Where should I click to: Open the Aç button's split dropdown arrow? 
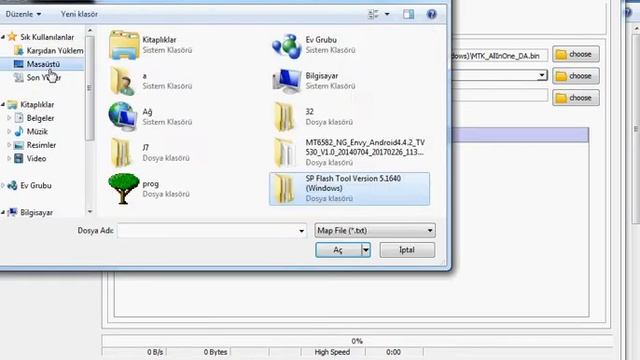[366, 250]
